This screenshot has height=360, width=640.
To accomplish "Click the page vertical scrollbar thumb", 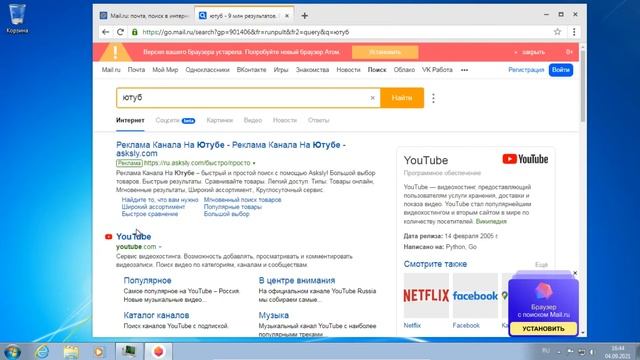I will point(582,86).
